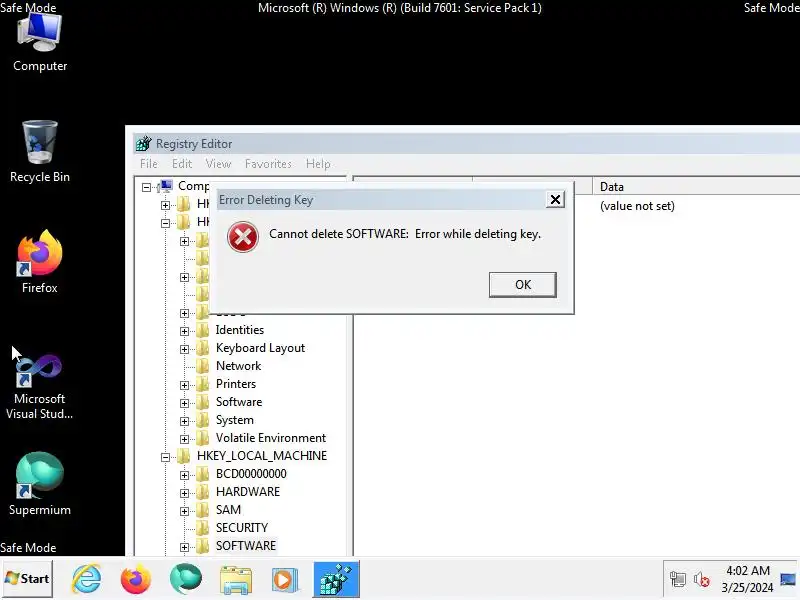Open Supermium from the taskbar

(185, 579)
